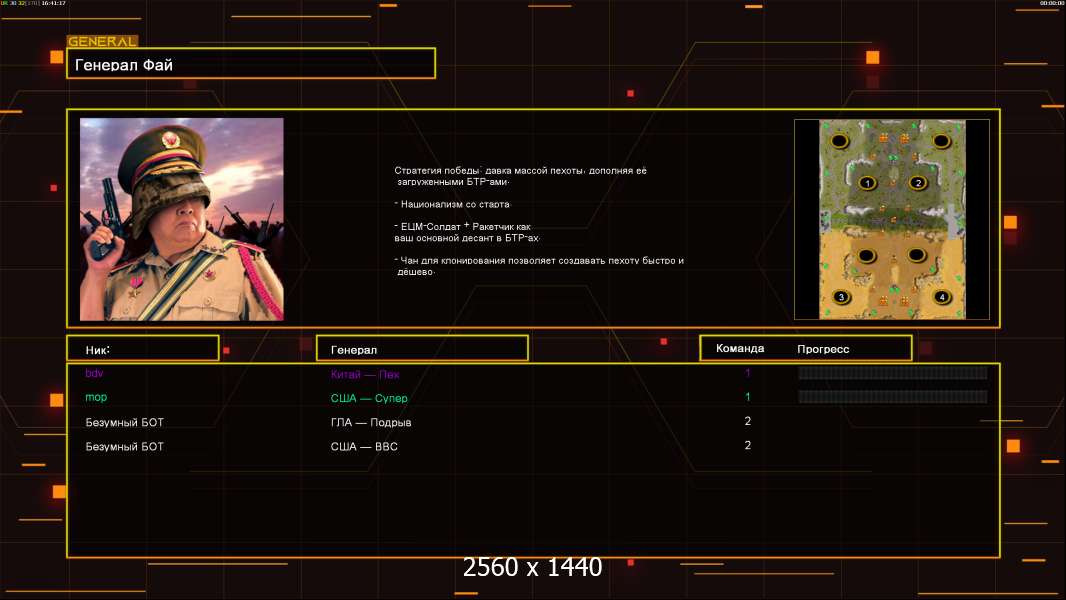Click the Китай — Пех general entry

[x=365, y=374]
